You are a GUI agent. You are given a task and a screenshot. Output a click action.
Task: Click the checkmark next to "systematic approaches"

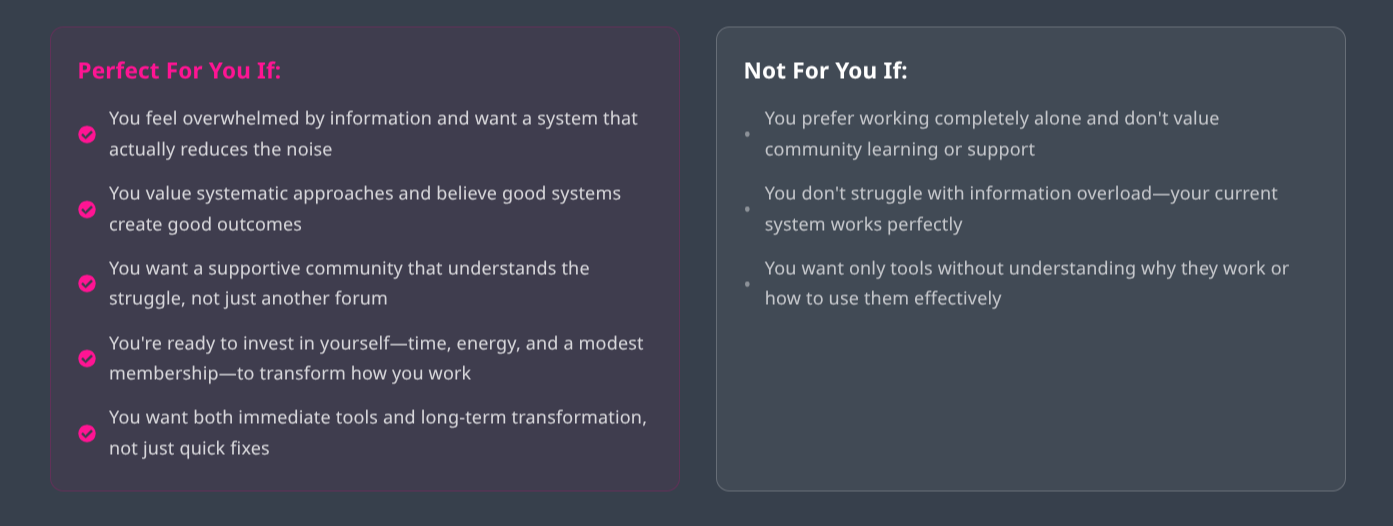click(87, 209)
